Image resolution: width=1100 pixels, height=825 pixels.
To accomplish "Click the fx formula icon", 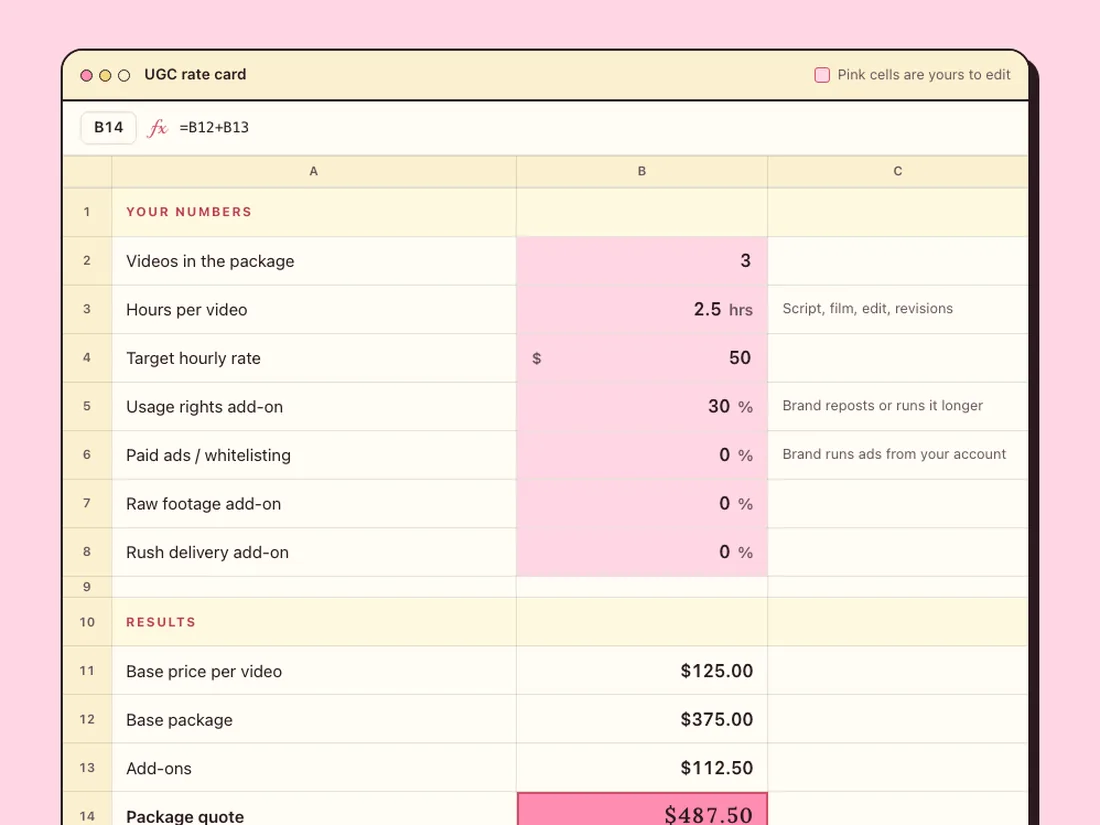I will tap(157, 128).
